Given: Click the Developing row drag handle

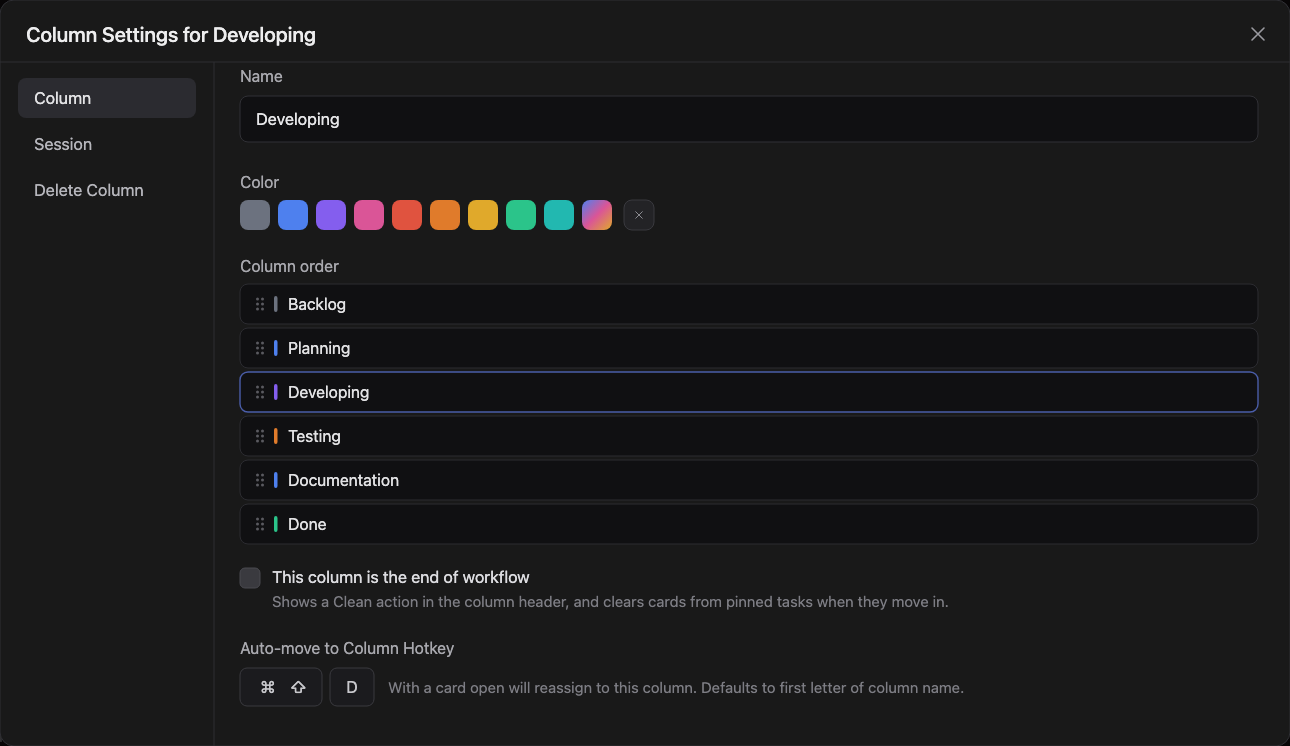Looking at the screenshot, I should click(260, 392).
